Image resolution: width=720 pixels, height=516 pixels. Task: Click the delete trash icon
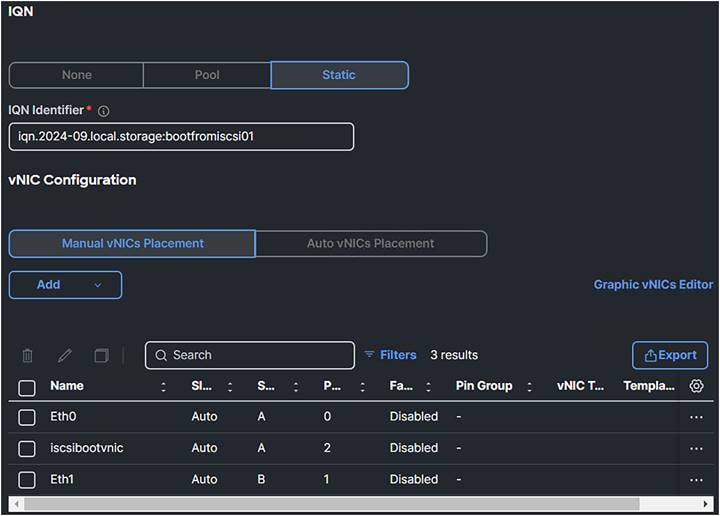click(x=28, y=355)
